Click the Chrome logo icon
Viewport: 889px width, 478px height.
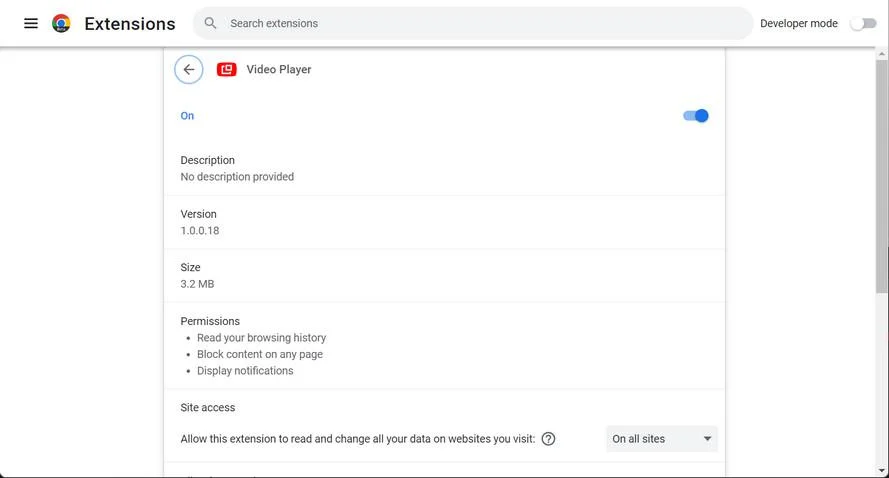tap(61, 23)
